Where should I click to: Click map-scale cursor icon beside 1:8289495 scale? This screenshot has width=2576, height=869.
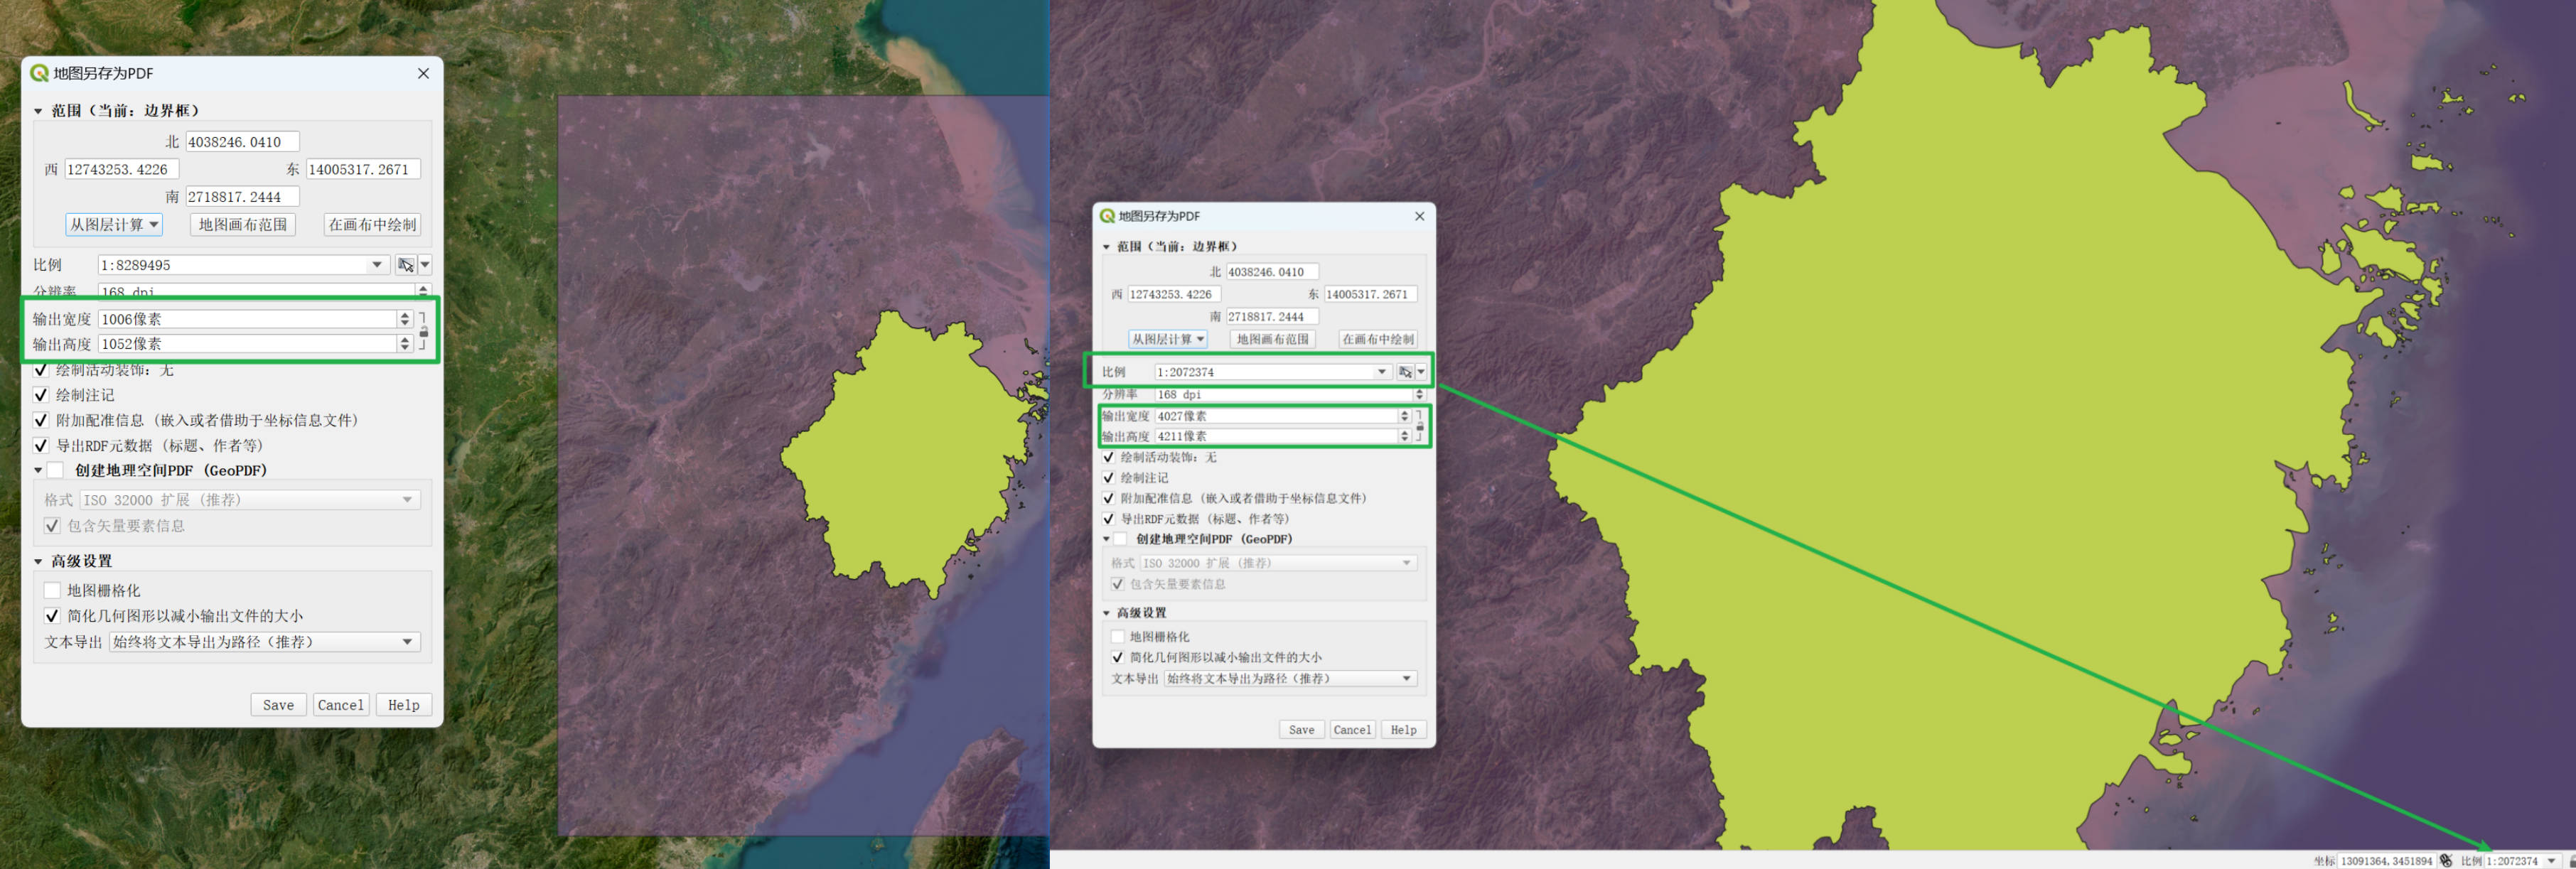[x=405, y=265]
